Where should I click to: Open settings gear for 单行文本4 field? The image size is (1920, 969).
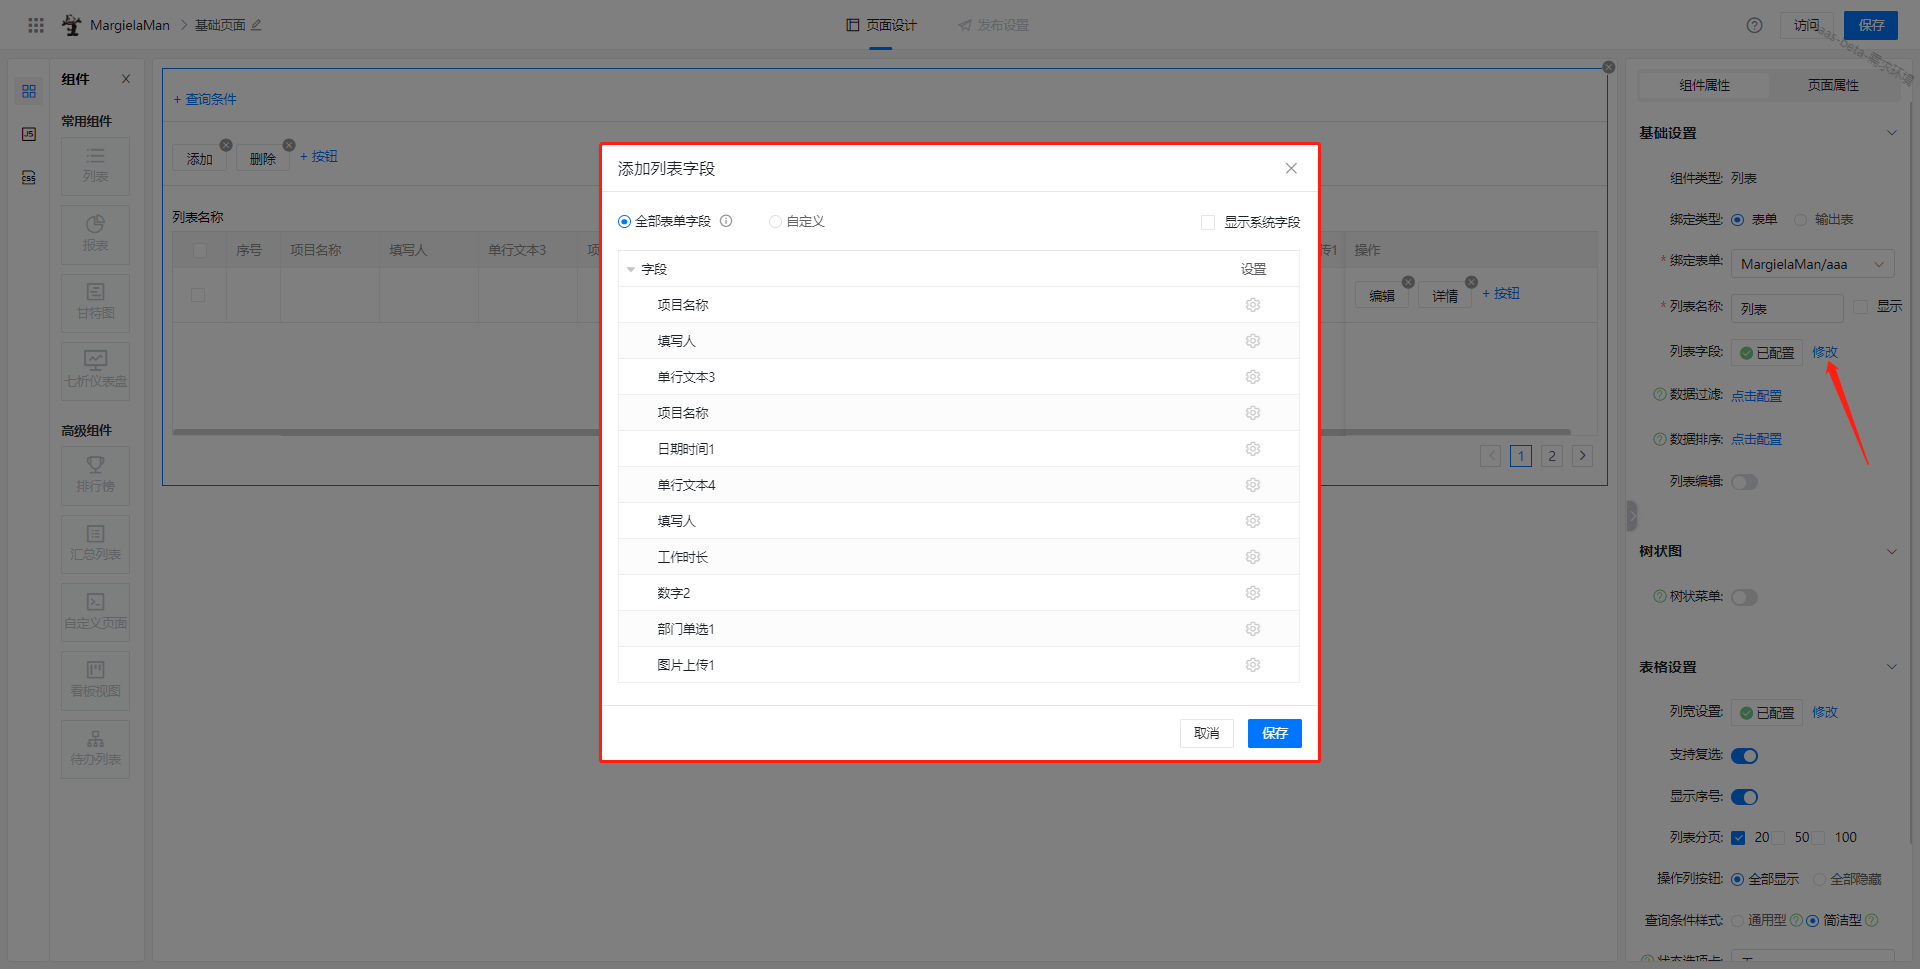click(x=1253, y=485)
